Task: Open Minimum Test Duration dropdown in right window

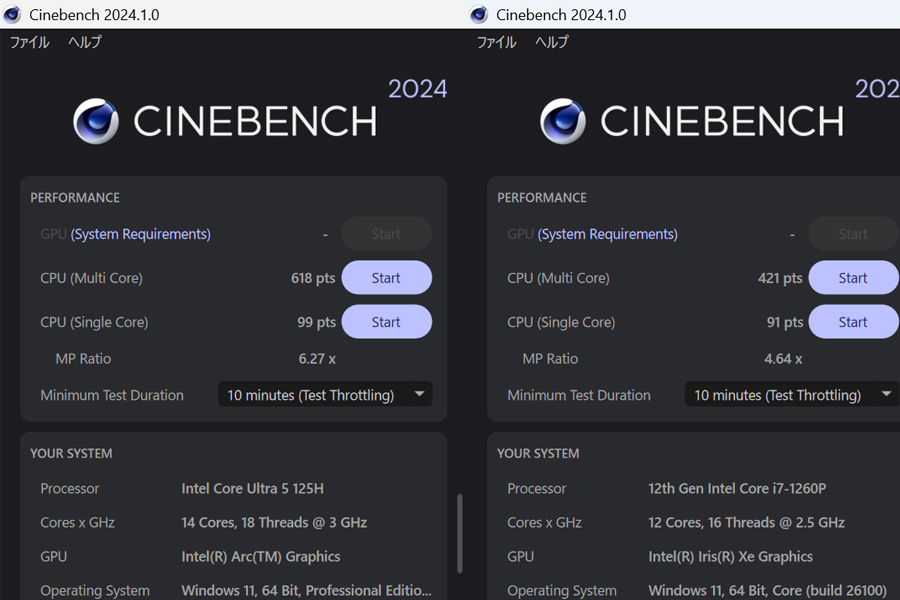Action: pyautogui.click(x=792, y=394)
